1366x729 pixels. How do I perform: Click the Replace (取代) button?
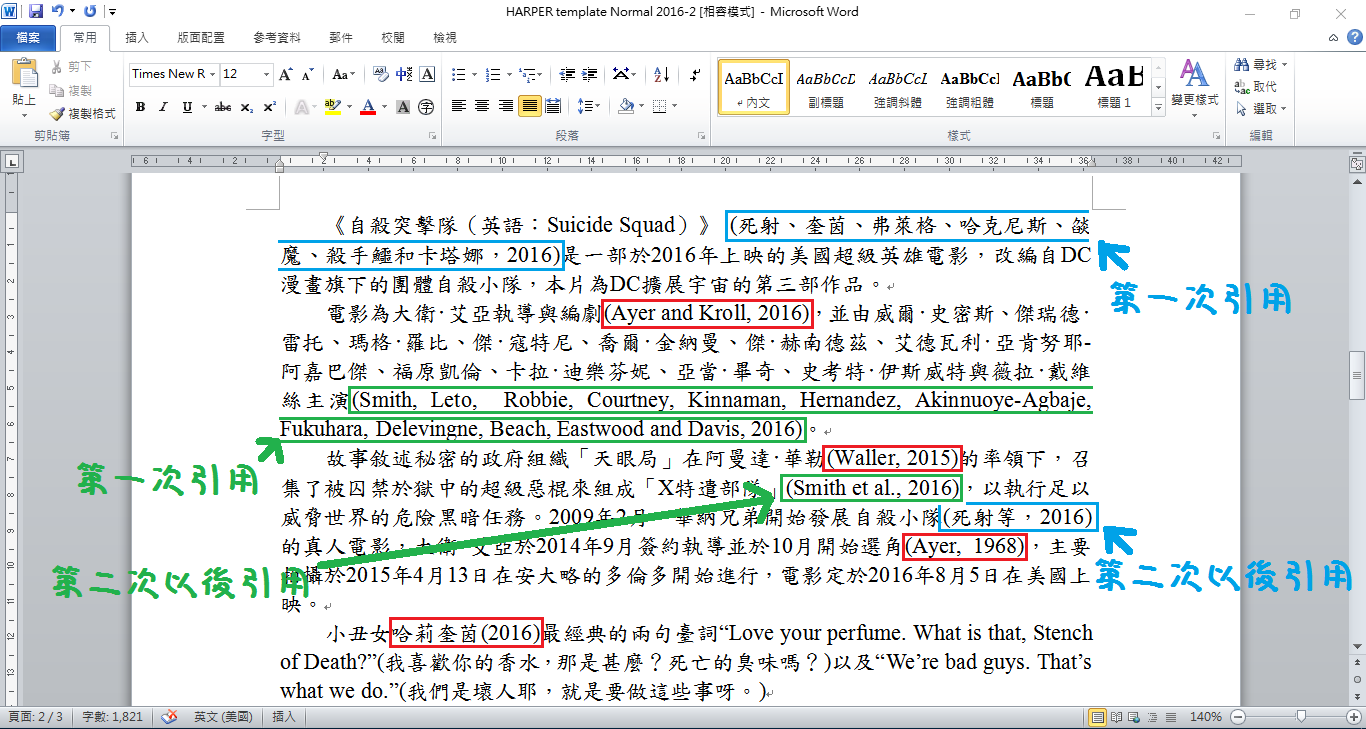1256,87
